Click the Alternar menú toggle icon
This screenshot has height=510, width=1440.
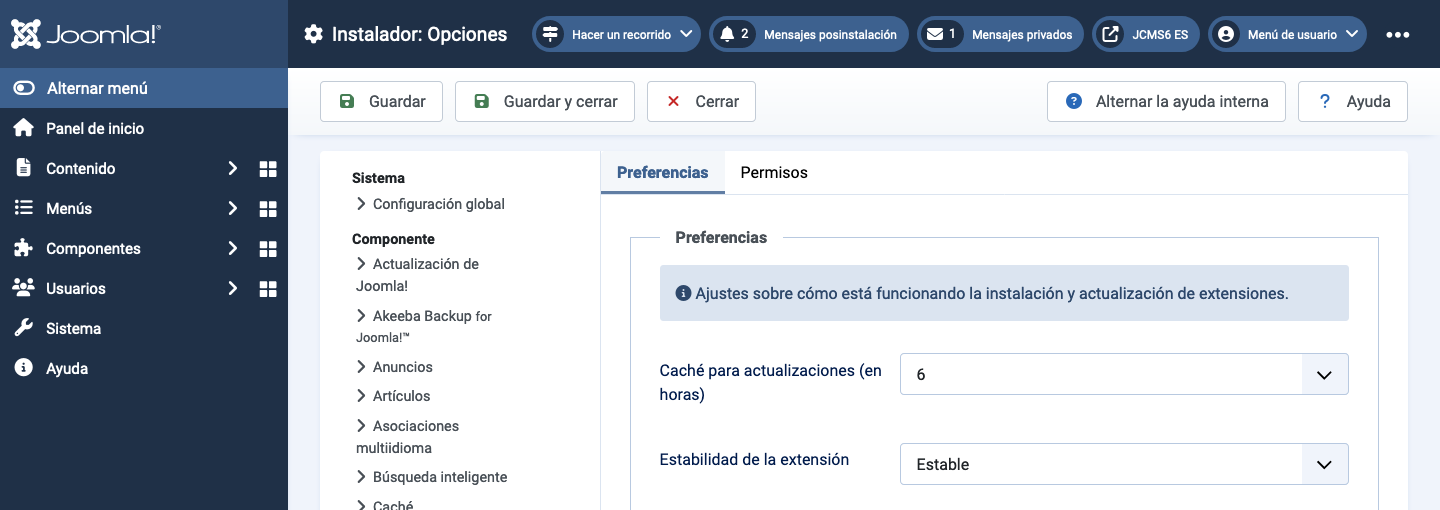tap(24, 88)
